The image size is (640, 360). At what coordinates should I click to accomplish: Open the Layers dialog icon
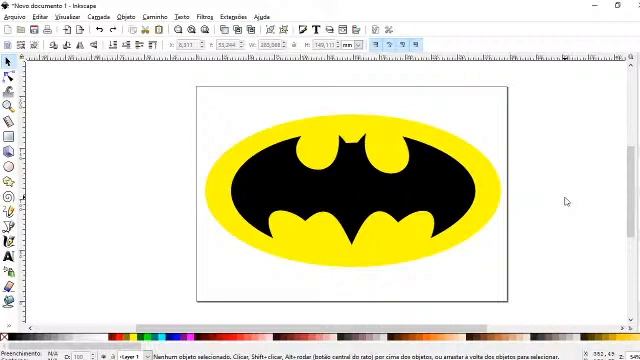(x=329, y=29)
